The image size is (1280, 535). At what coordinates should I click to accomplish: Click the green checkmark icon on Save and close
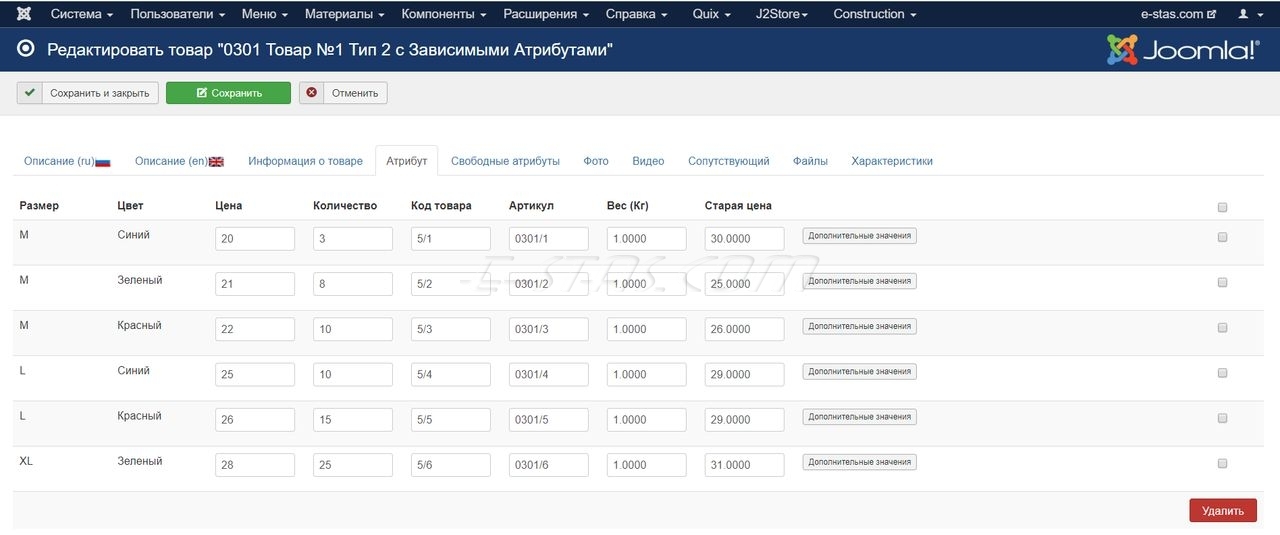[29, 93]
